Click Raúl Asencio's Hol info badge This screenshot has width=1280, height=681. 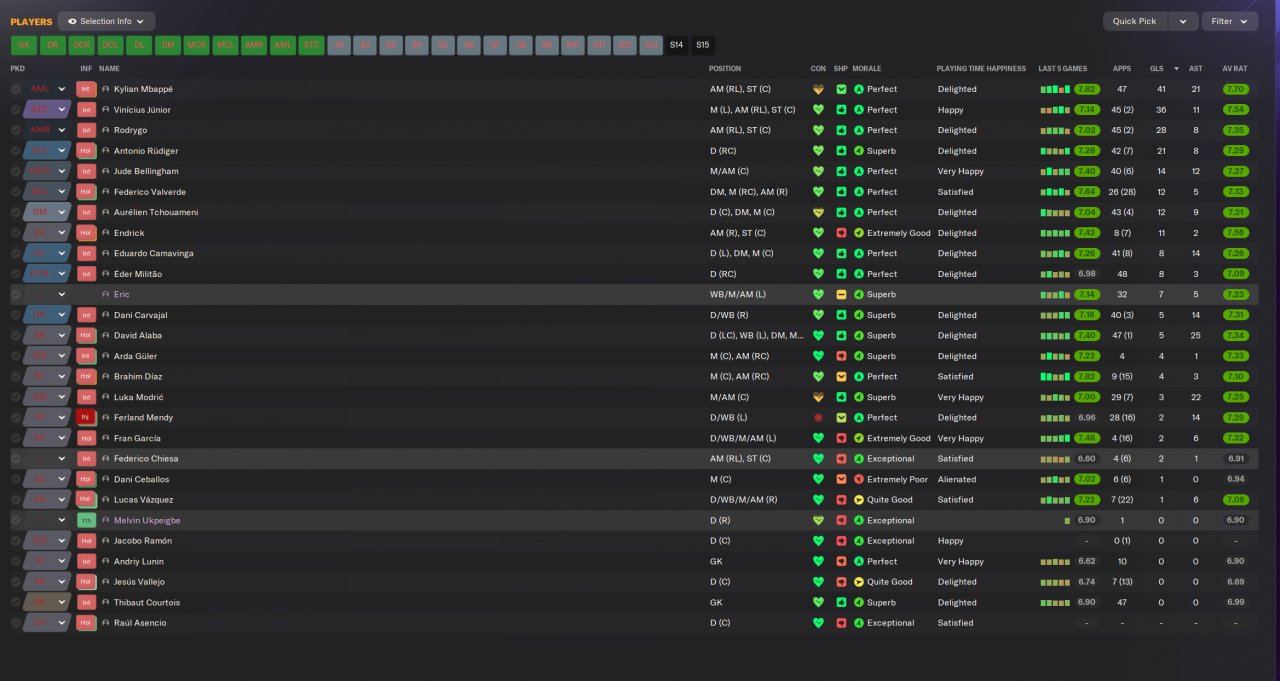(86, 622)
